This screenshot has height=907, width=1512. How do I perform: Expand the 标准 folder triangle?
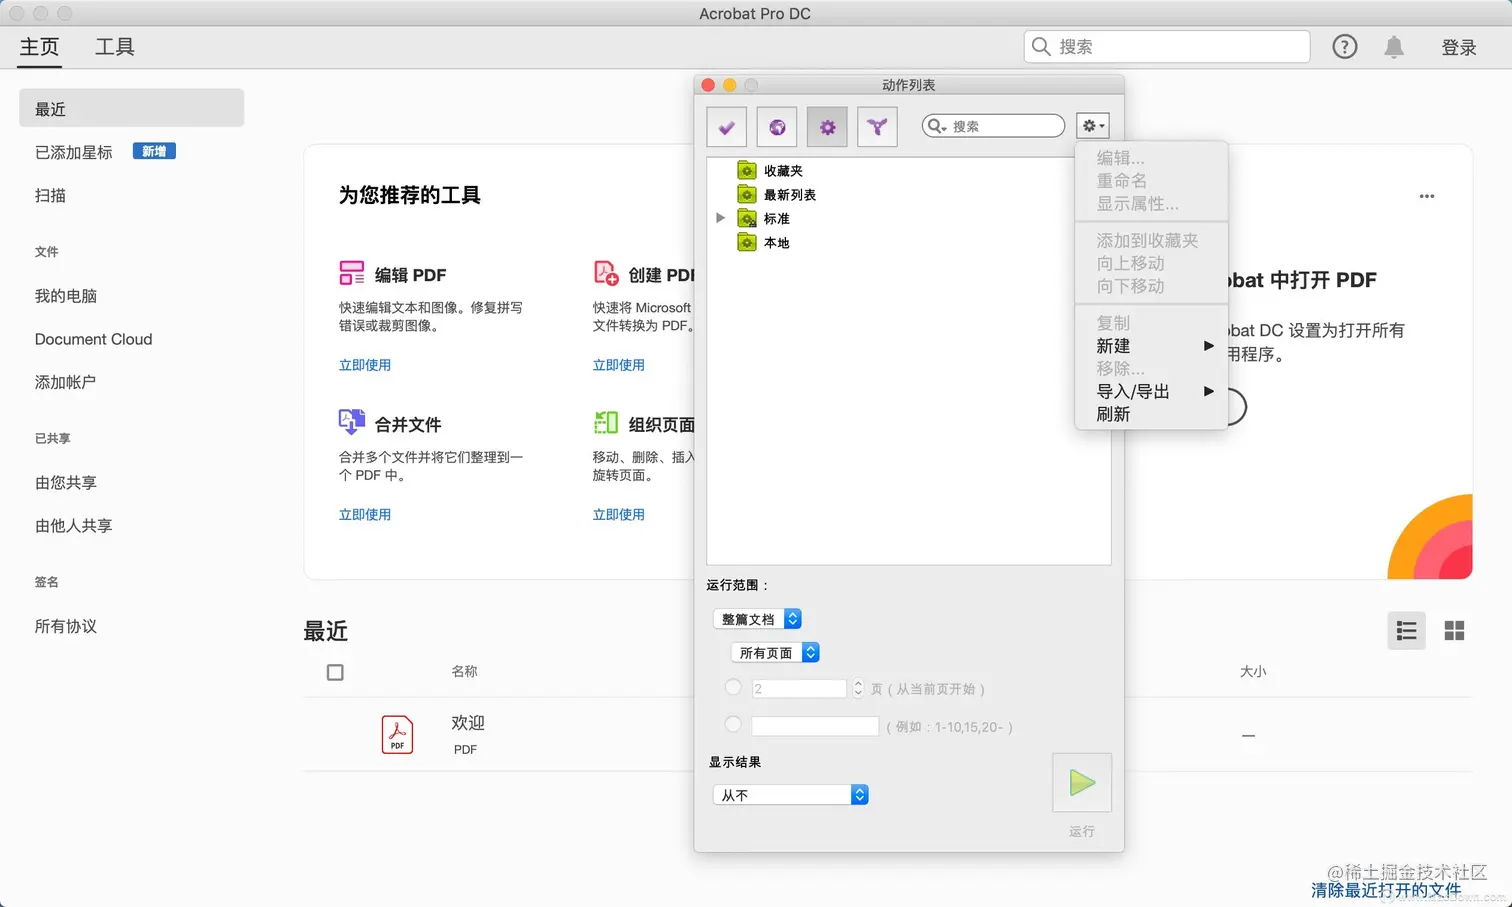pyautogui.click(x=720, y=218)
